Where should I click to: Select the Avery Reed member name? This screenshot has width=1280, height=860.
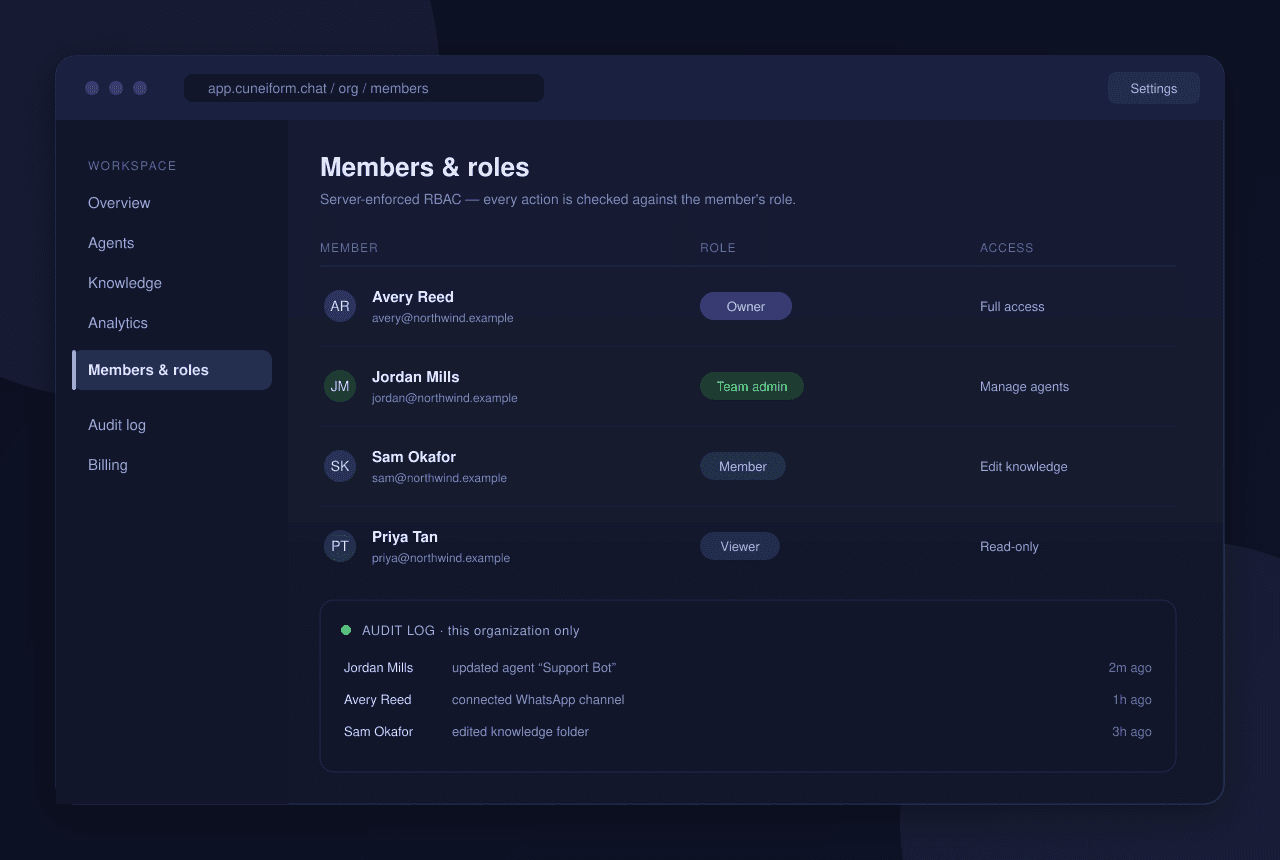click(x=413, y=297)
